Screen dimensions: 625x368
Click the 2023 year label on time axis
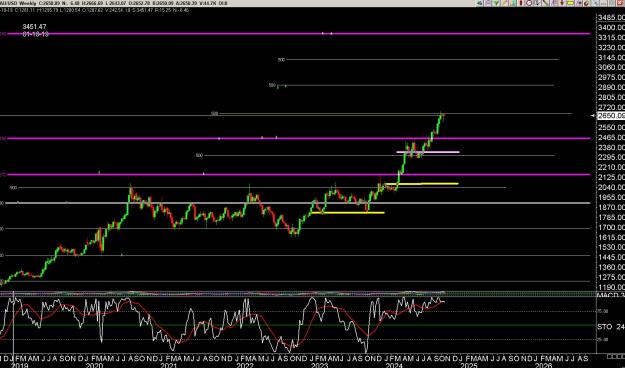(x=319, y=365)
